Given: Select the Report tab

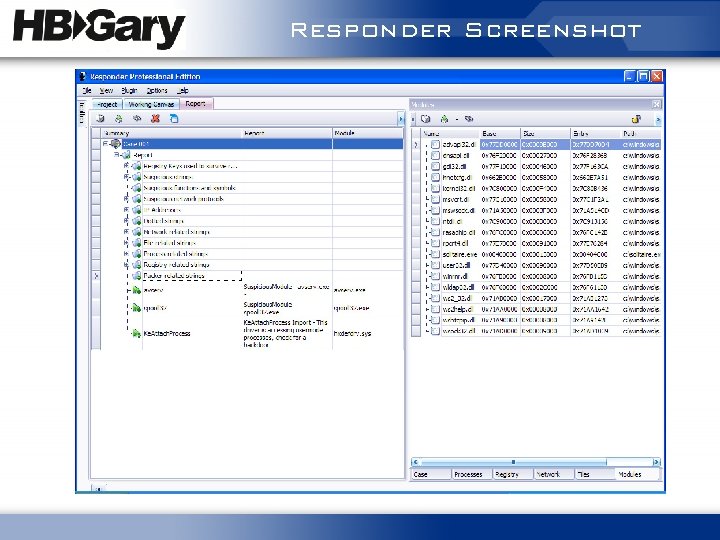Looking at the screenshot, I should [x=196, y=104].
